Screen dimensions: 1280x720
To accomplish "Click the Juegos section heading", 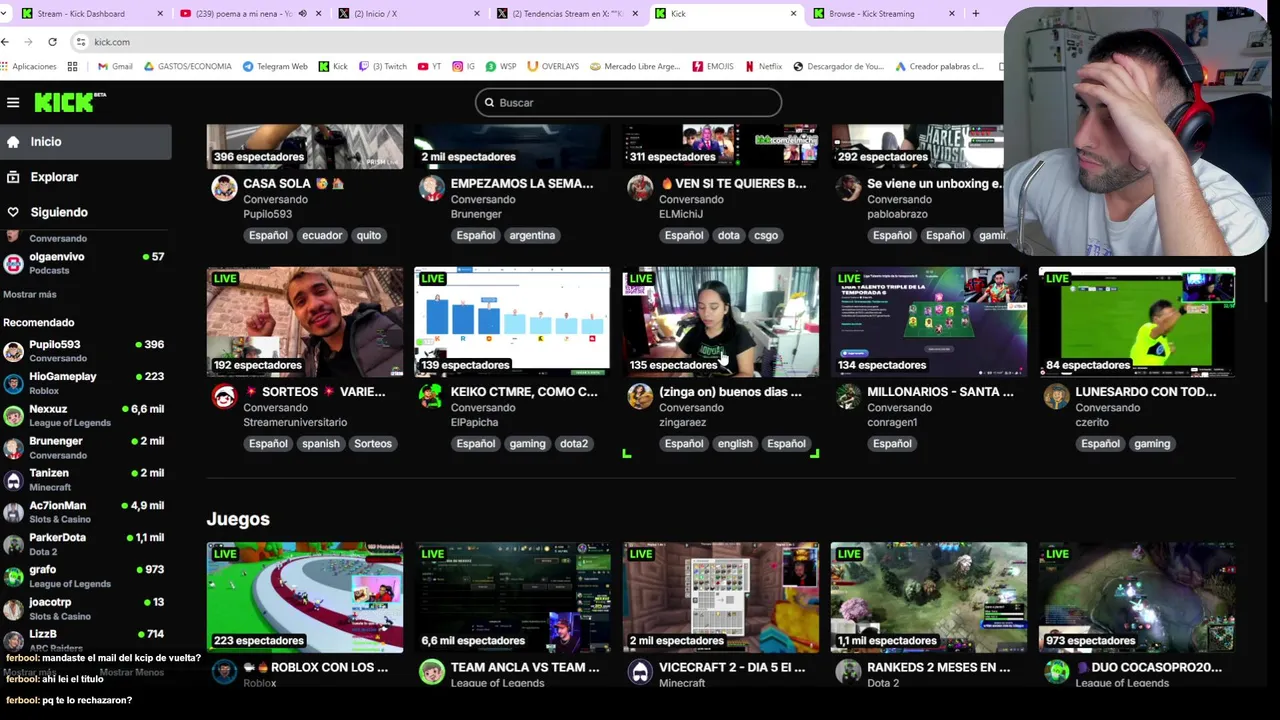I will (x=238, y=519).
